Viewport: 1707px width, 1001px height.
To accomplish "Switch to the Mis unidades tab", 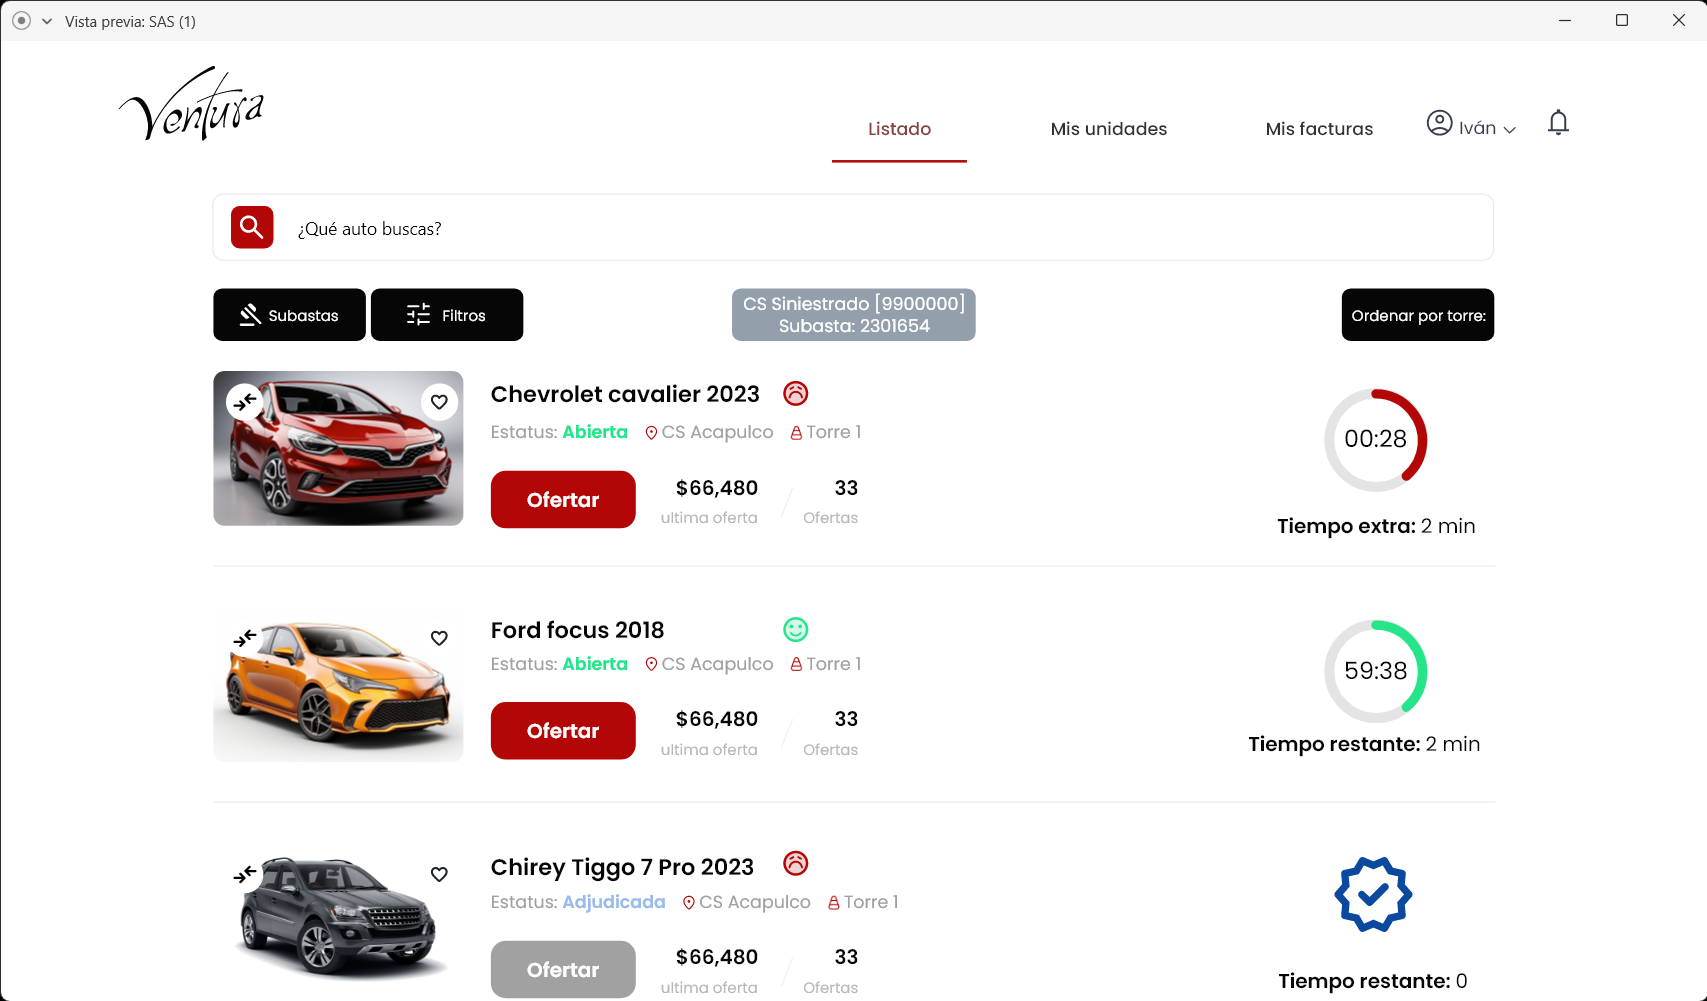I will (x=1108, y=129).
